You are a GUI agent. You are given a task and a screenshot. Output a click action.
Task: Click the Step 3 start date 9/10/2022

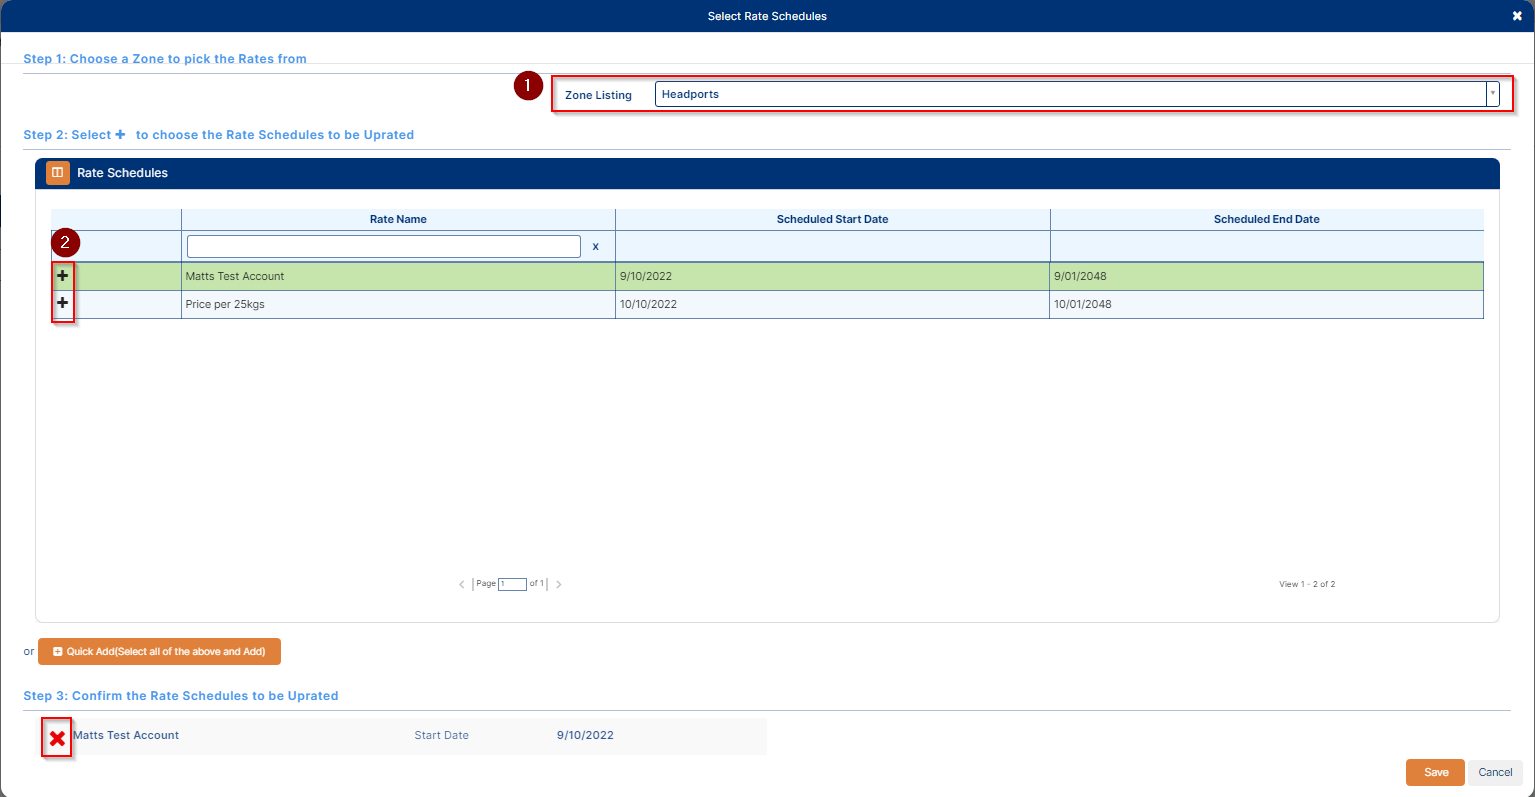pyautogui.click(x=585, y=735)
